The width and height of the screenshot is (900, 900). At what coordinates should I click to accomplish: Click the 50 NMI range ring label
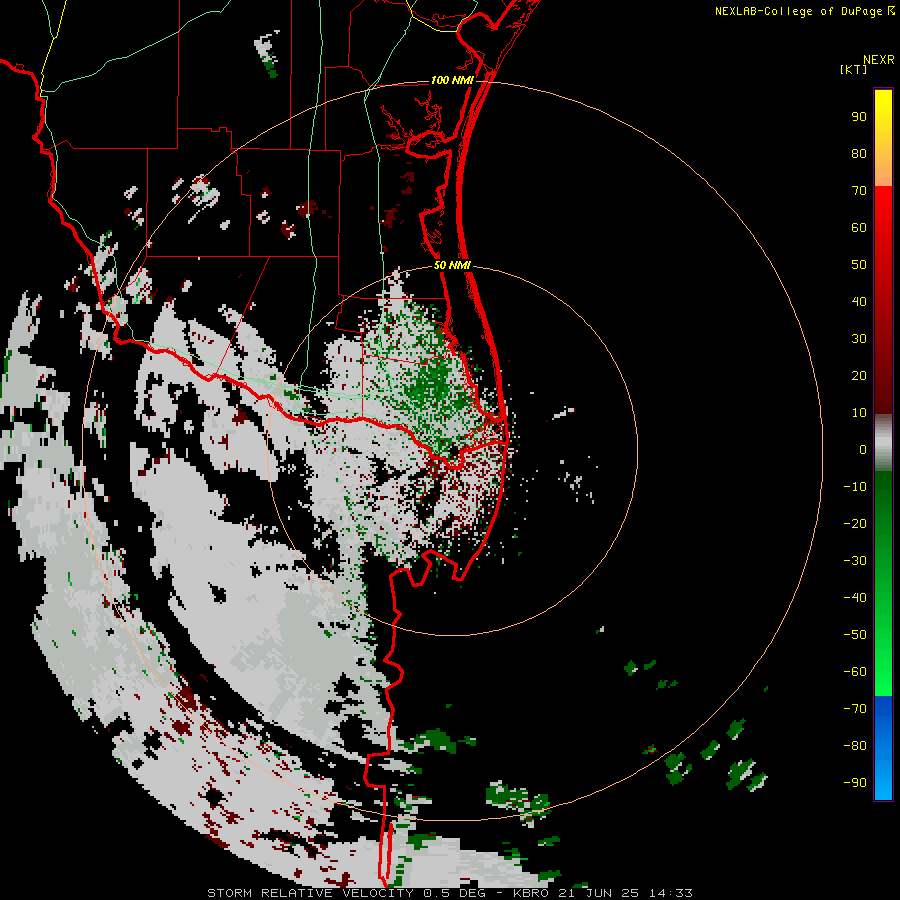click(452, 265)
